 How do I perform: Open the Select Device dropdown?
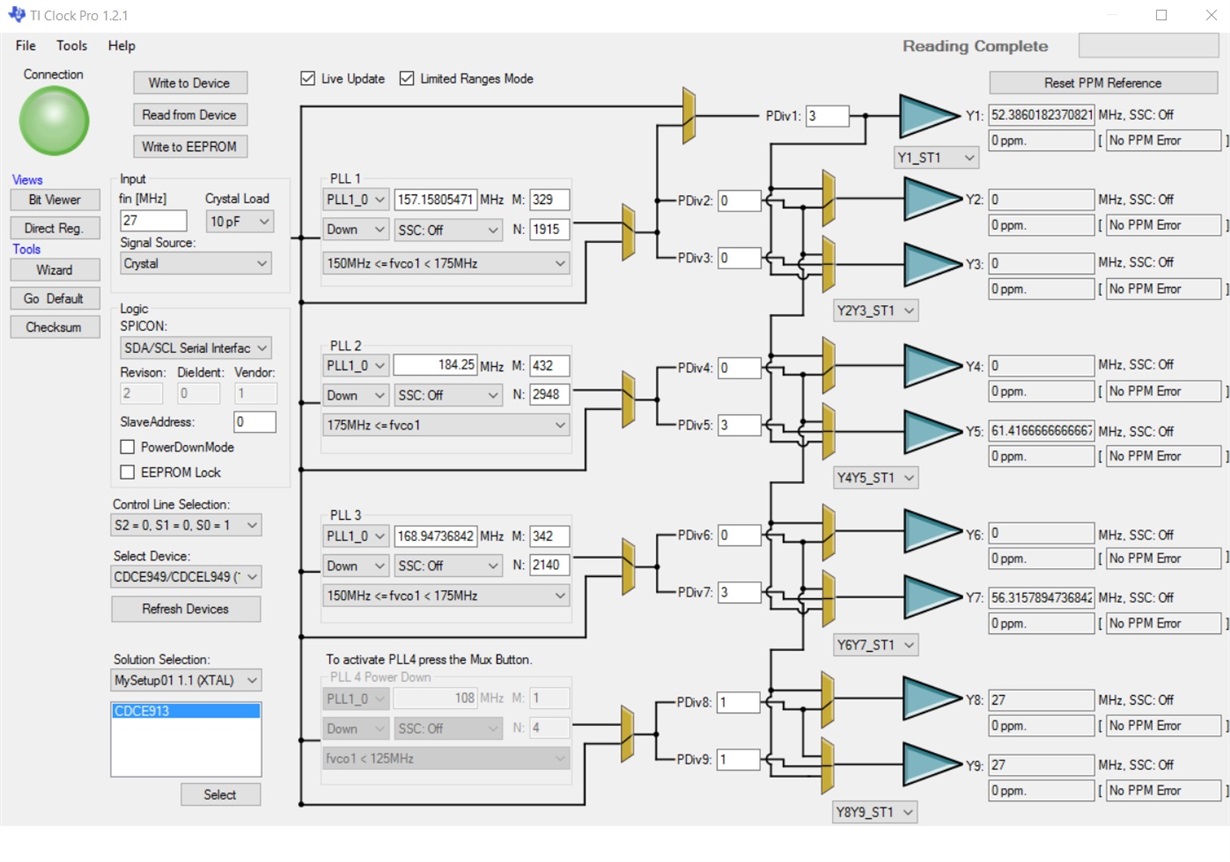[x=186, y=577]
